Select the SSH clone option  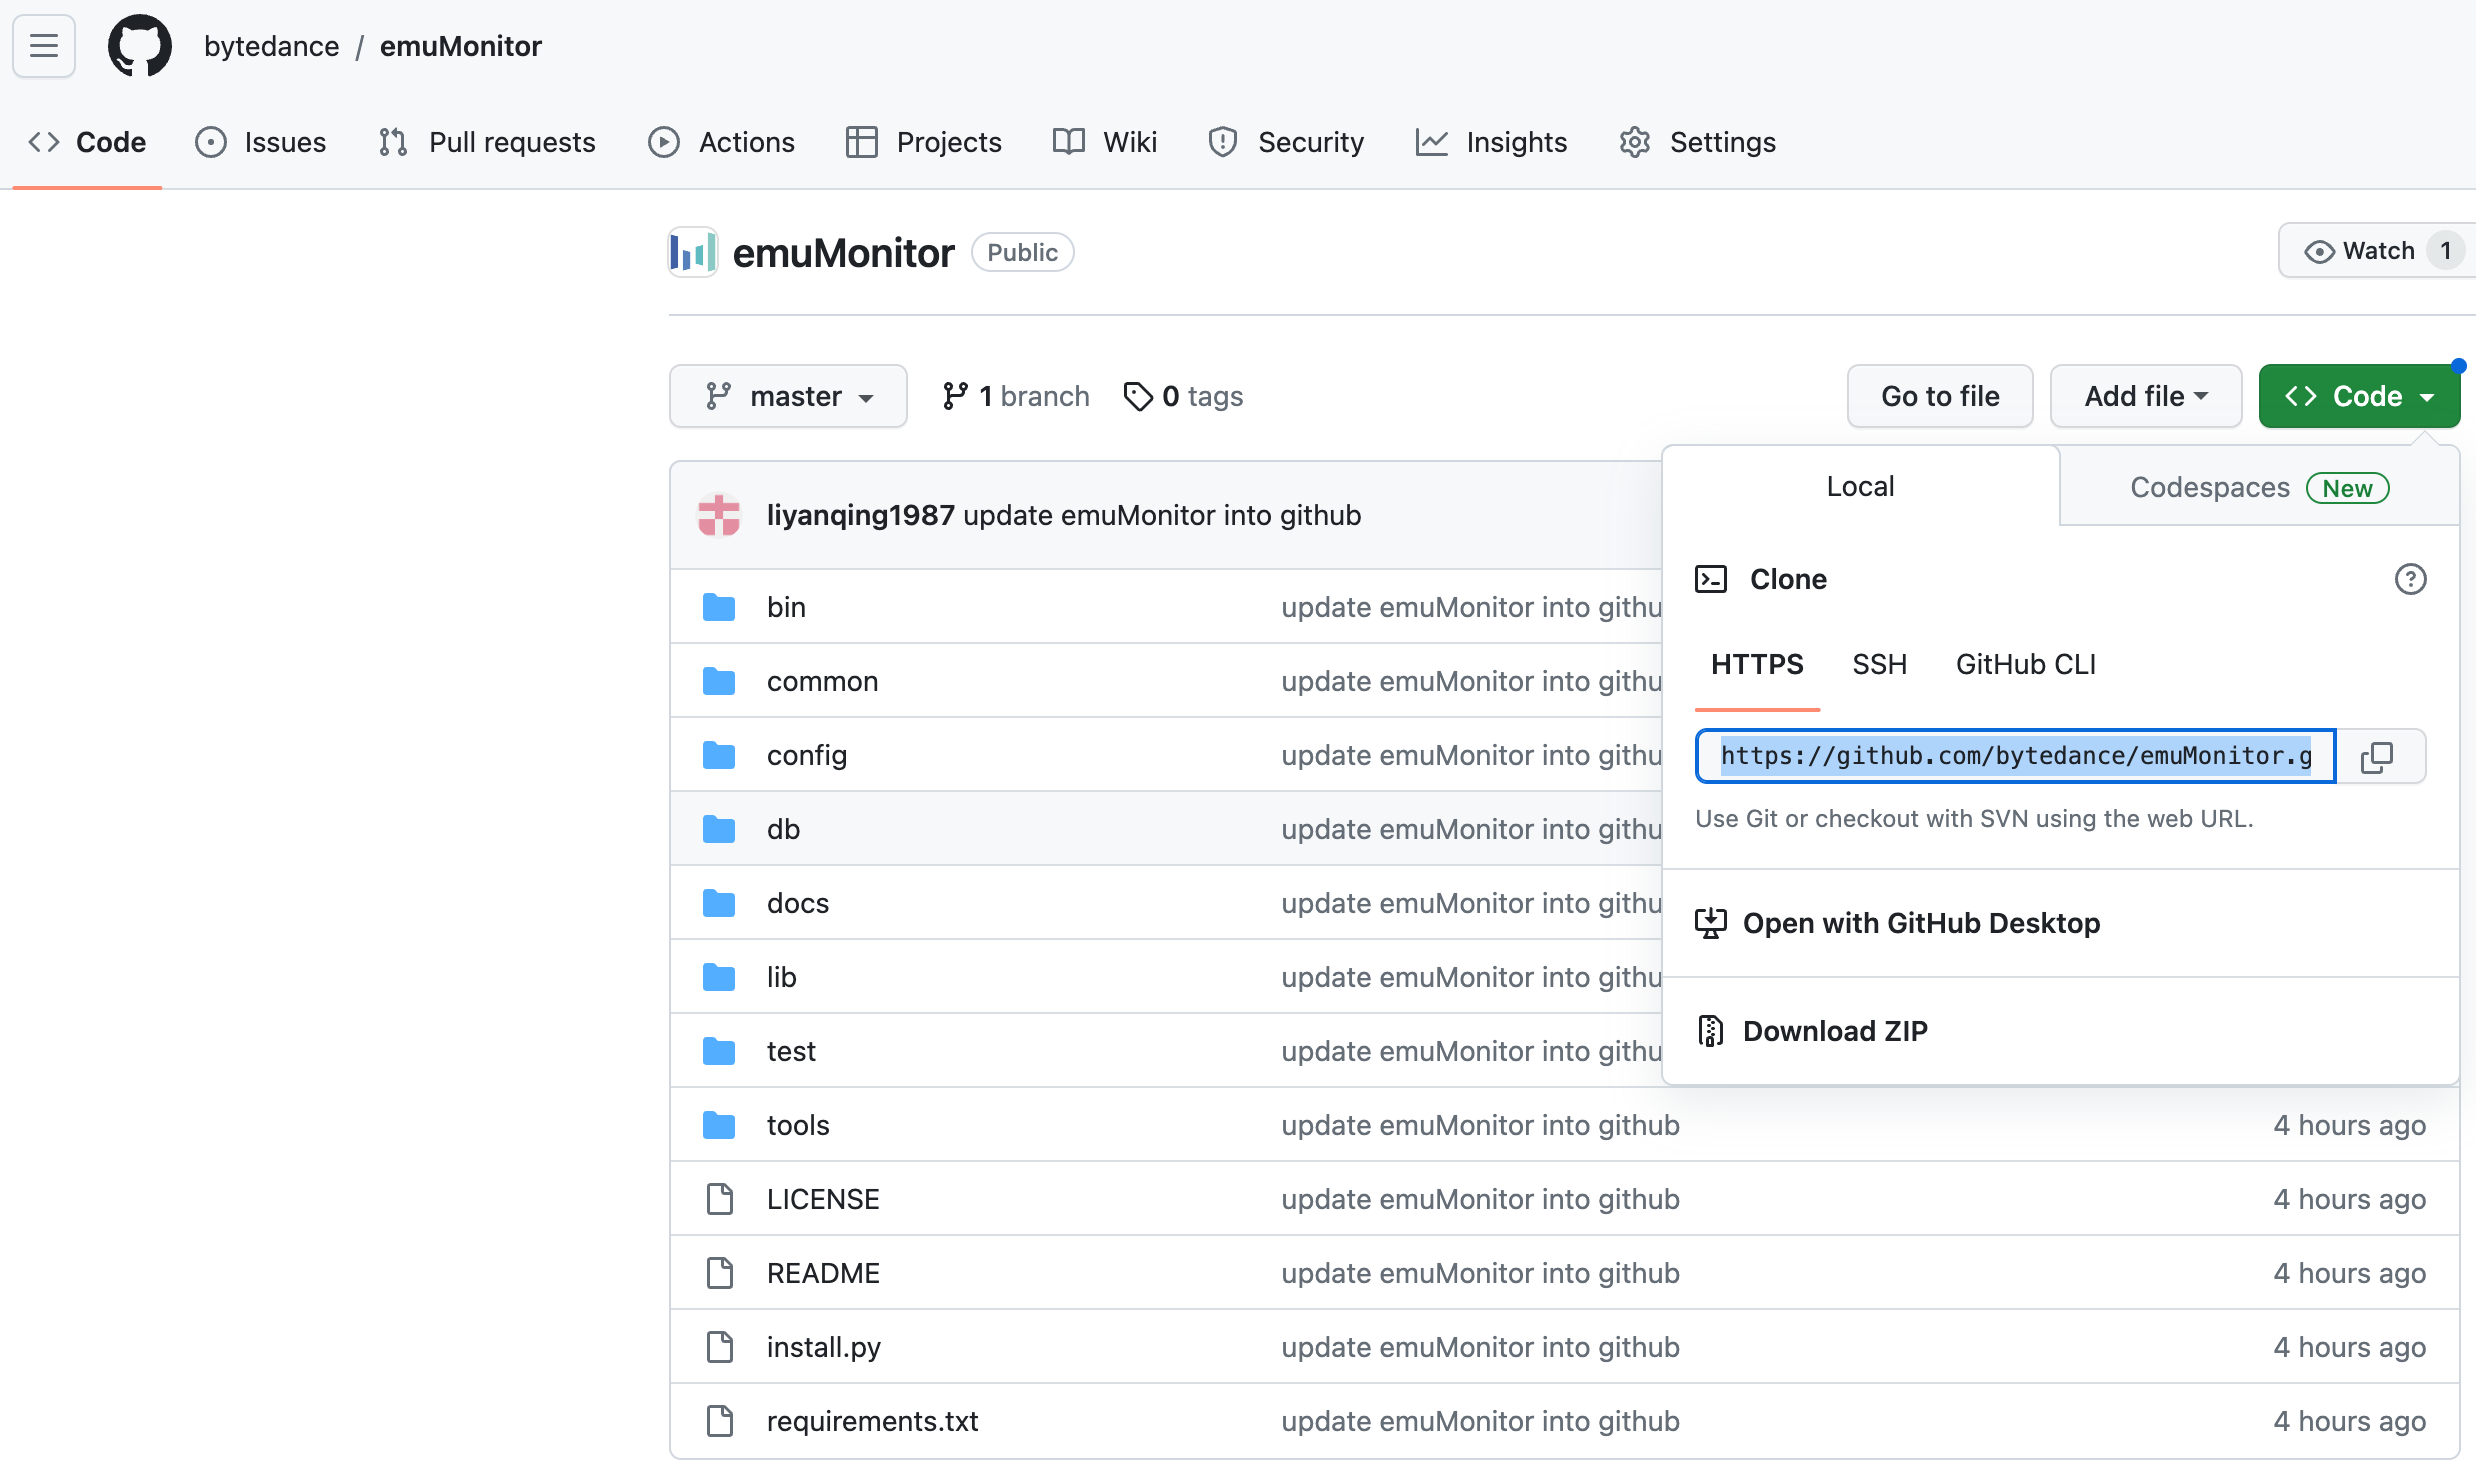pyautogui.click(x=1879, y=665)
